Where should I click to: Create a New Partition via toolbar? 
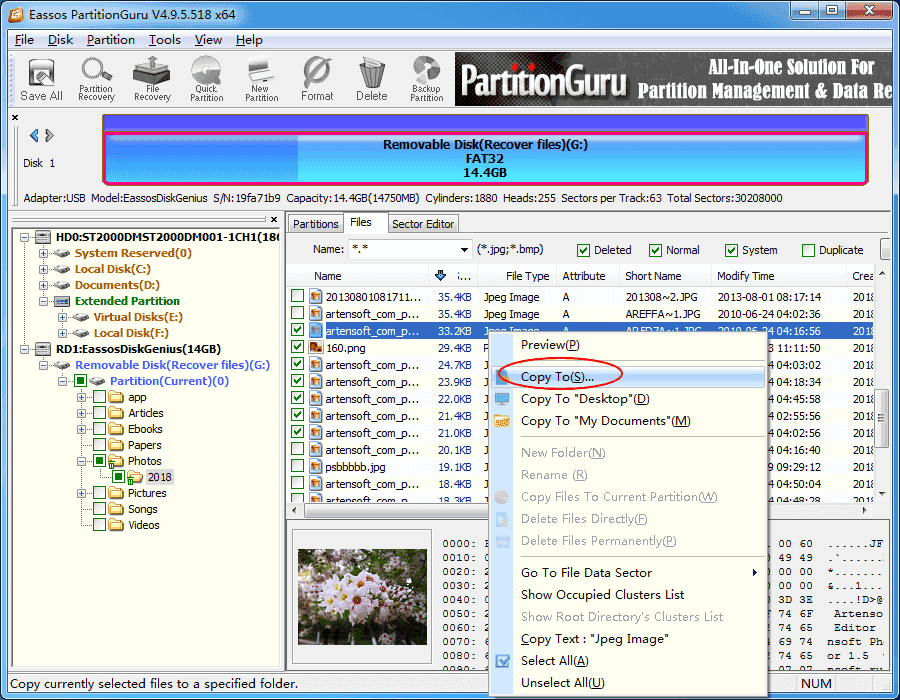click(262, 80)
